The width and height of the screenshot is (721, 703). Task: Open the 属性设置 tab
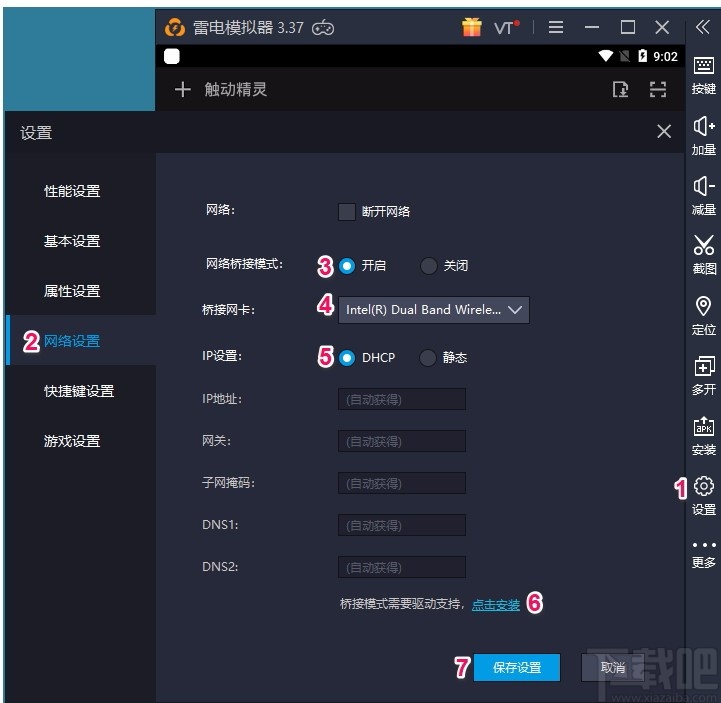(x=72, y=291)
